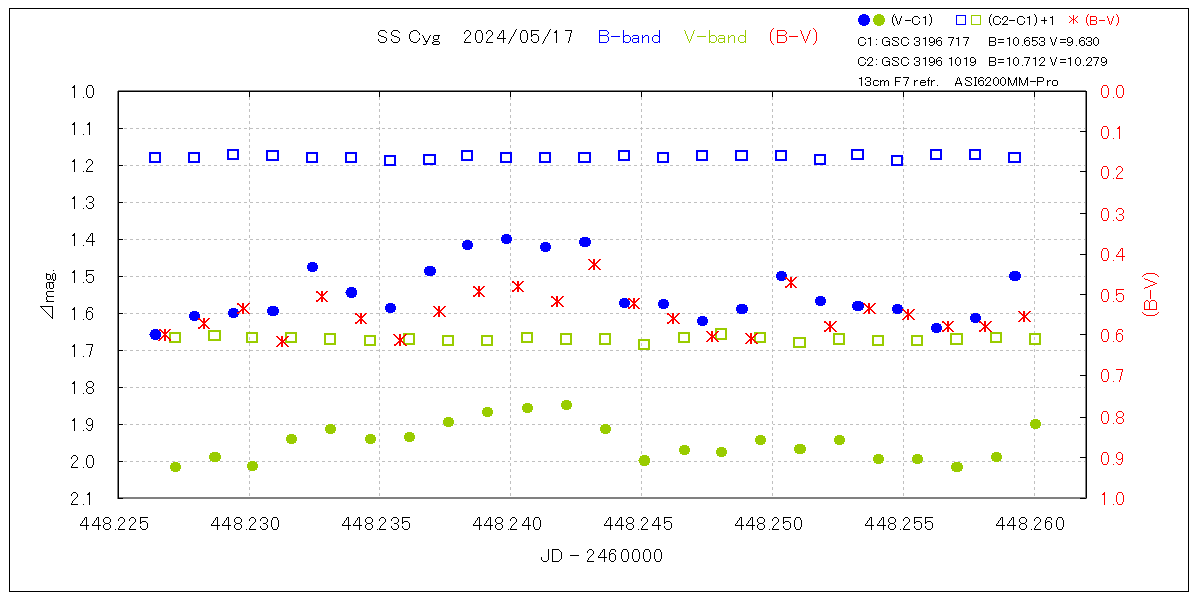Select the C2: GSC 3196 1019 reference line
This screenshot has width=1200, height=600.
pyautogui.click(x=917, y=61)
